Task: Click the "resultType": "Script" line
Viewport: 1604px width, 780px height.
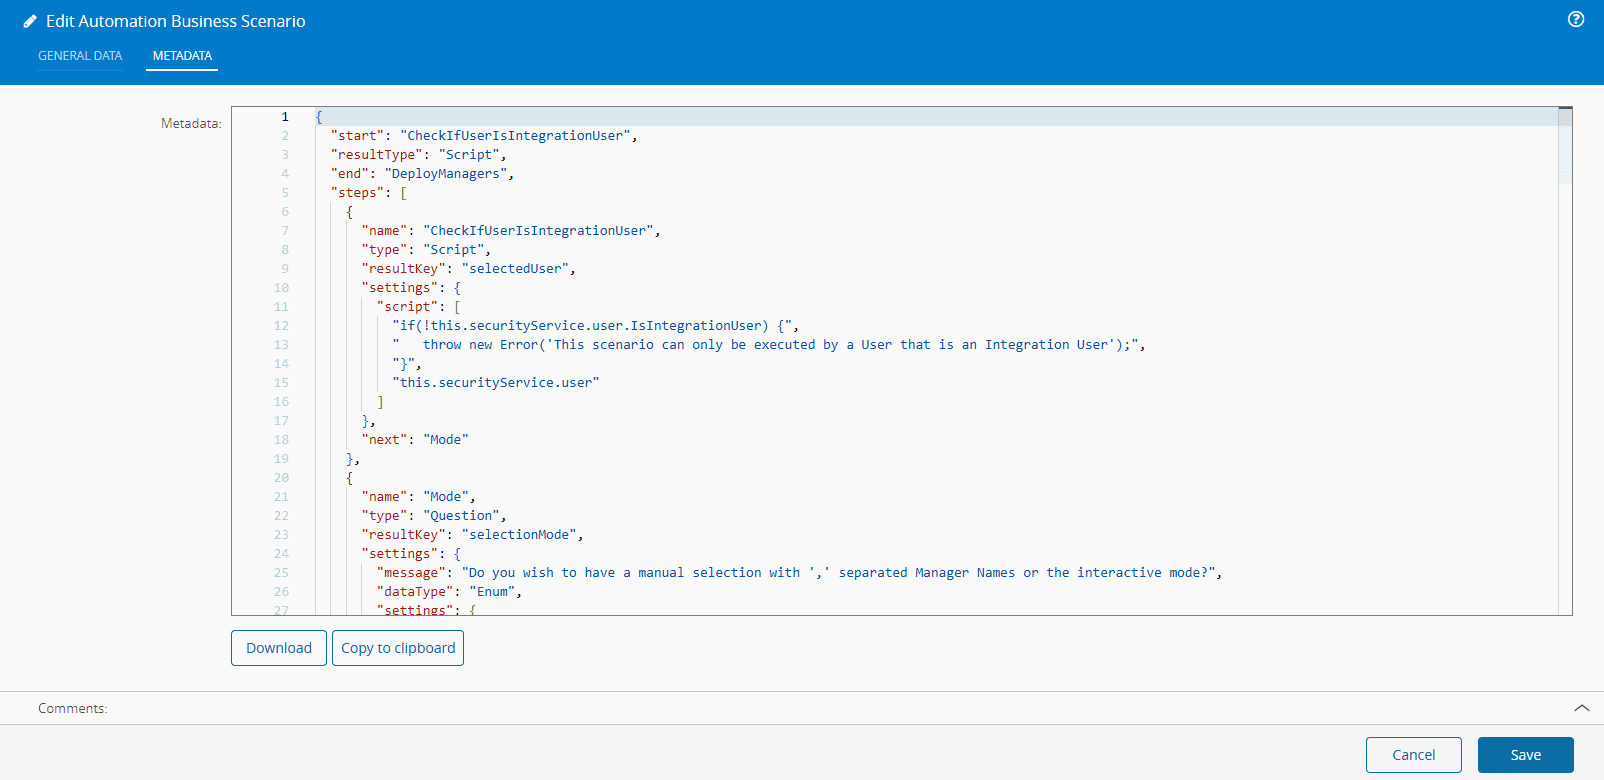Action: tap(418, 155)
